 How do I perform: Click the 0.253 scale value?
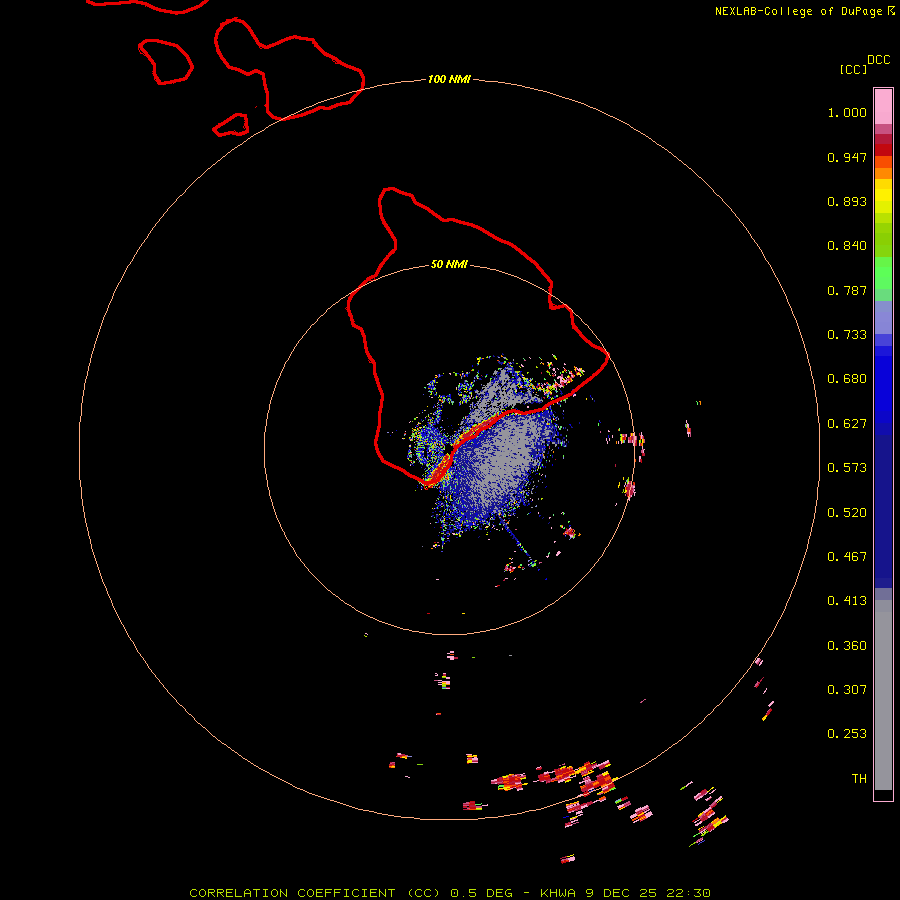coord(847,734)
